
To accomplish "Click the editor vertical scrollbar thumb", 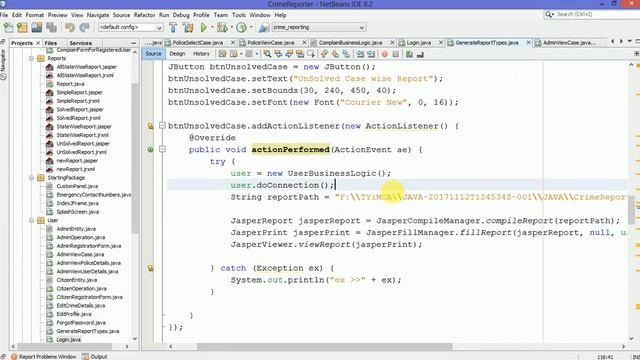I will [631, 209].
